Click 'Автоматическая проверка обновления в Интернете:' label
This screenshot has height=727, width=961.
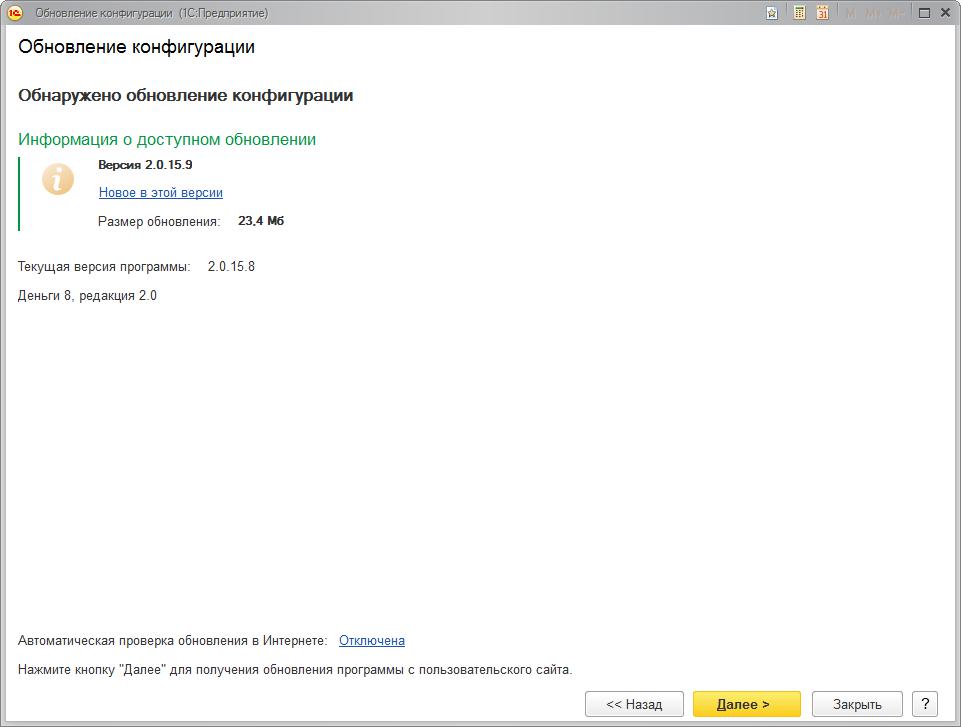click(173, 641)
